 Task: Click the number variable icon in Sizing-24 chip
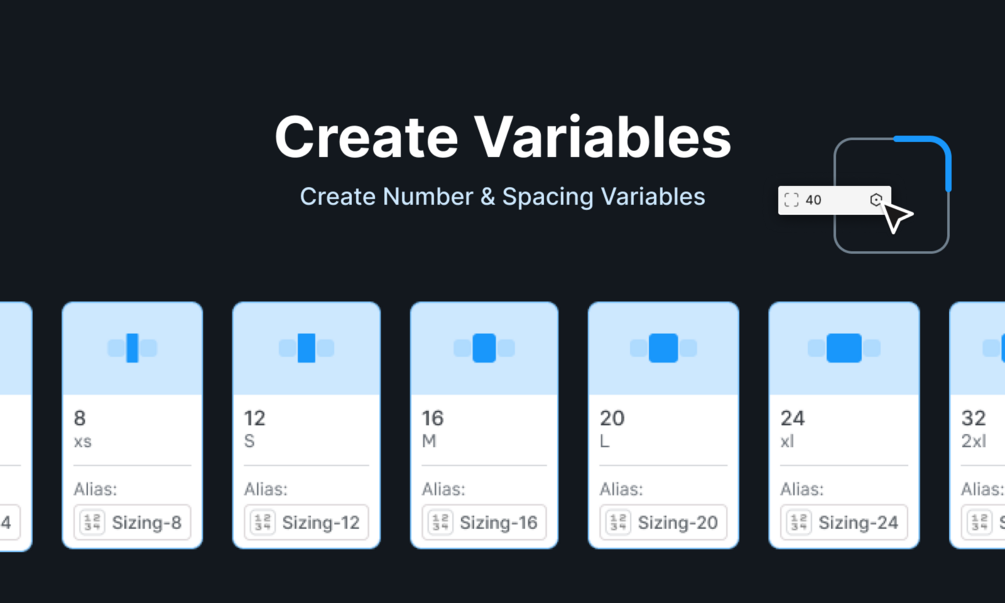click(x=798, y=522)
